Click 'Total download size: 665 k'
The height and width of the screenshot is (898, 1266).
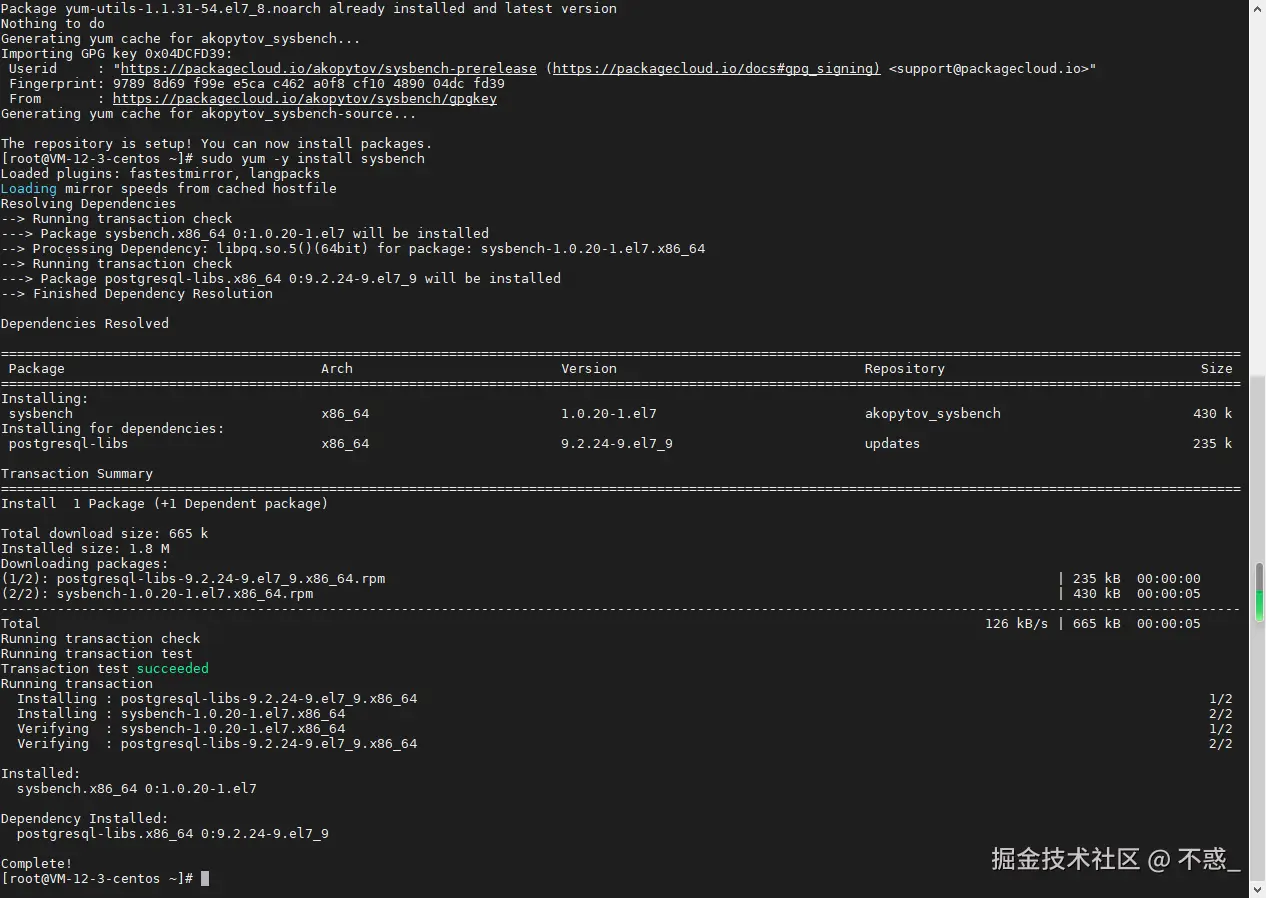(x=105, y=534)
